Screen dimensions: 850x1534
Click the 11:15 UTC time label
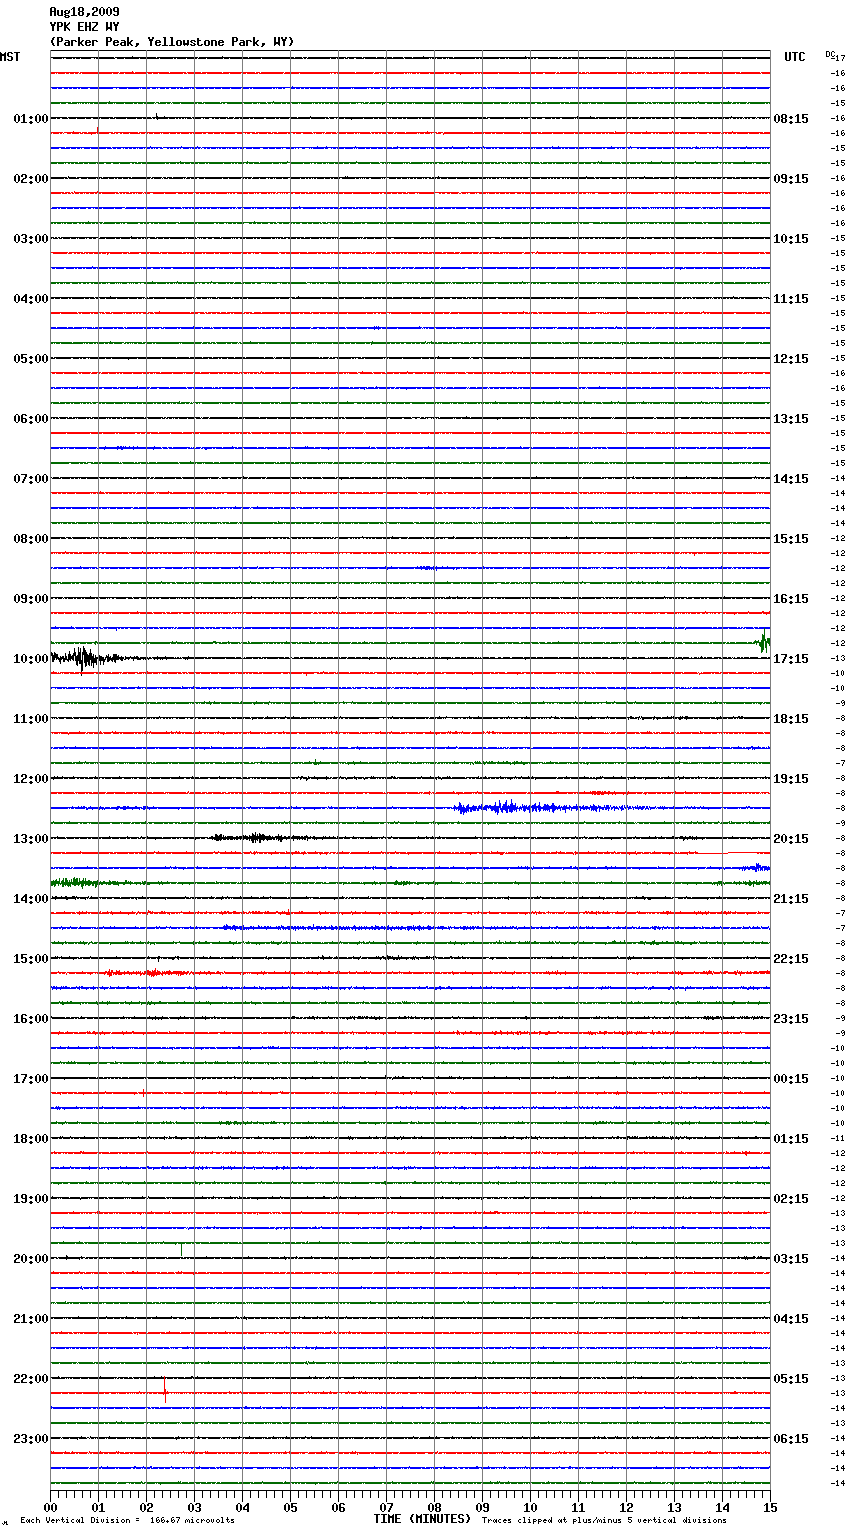coord(791,299)
